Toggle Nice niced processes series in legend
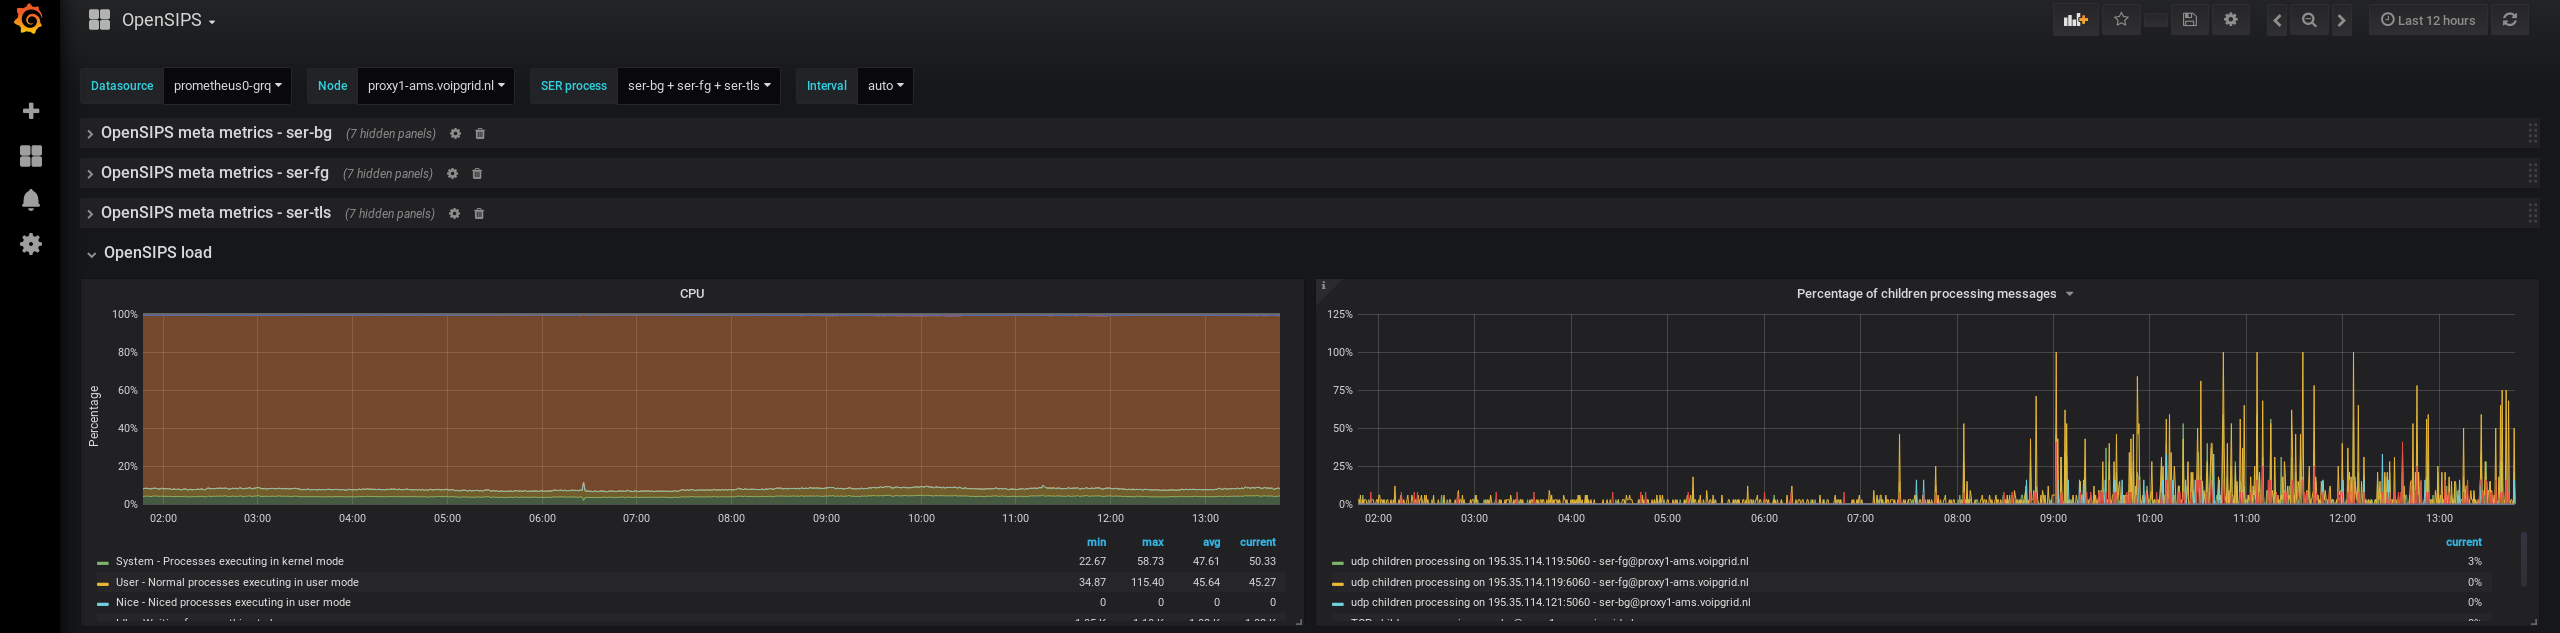 click(233, 603)
